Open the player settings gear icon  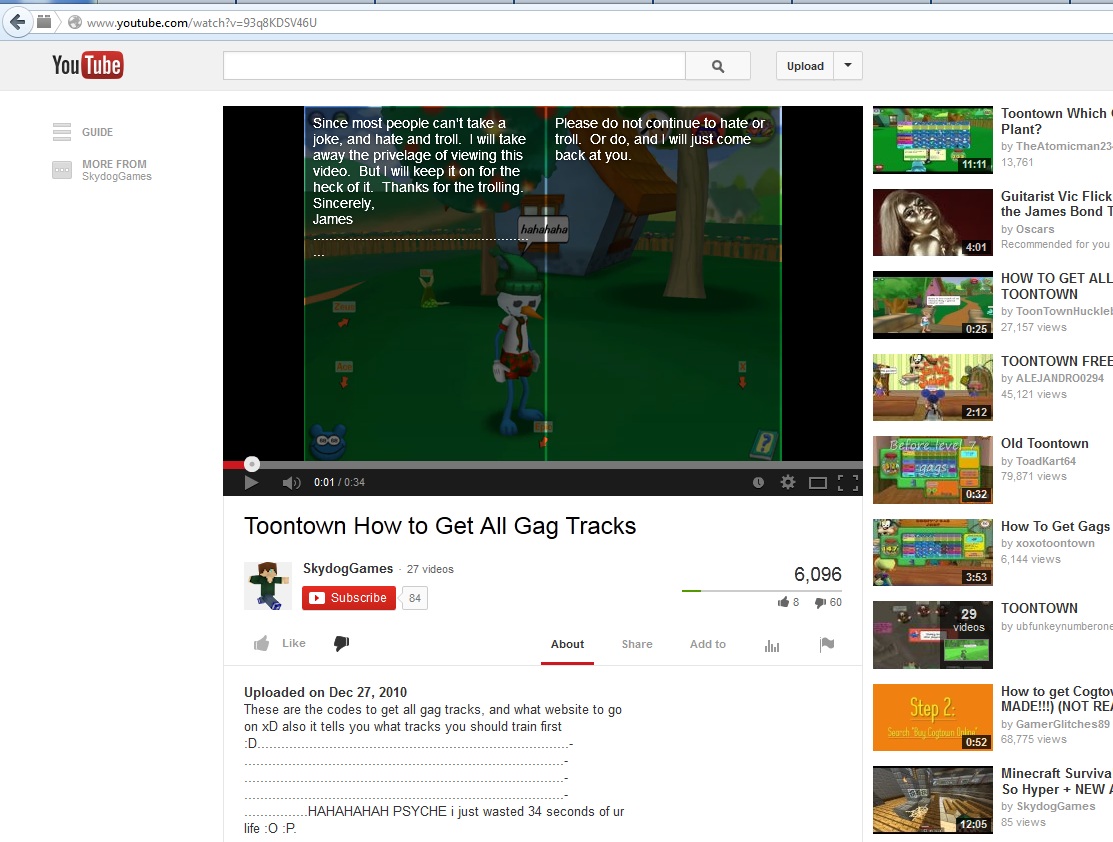click(788, 483)
